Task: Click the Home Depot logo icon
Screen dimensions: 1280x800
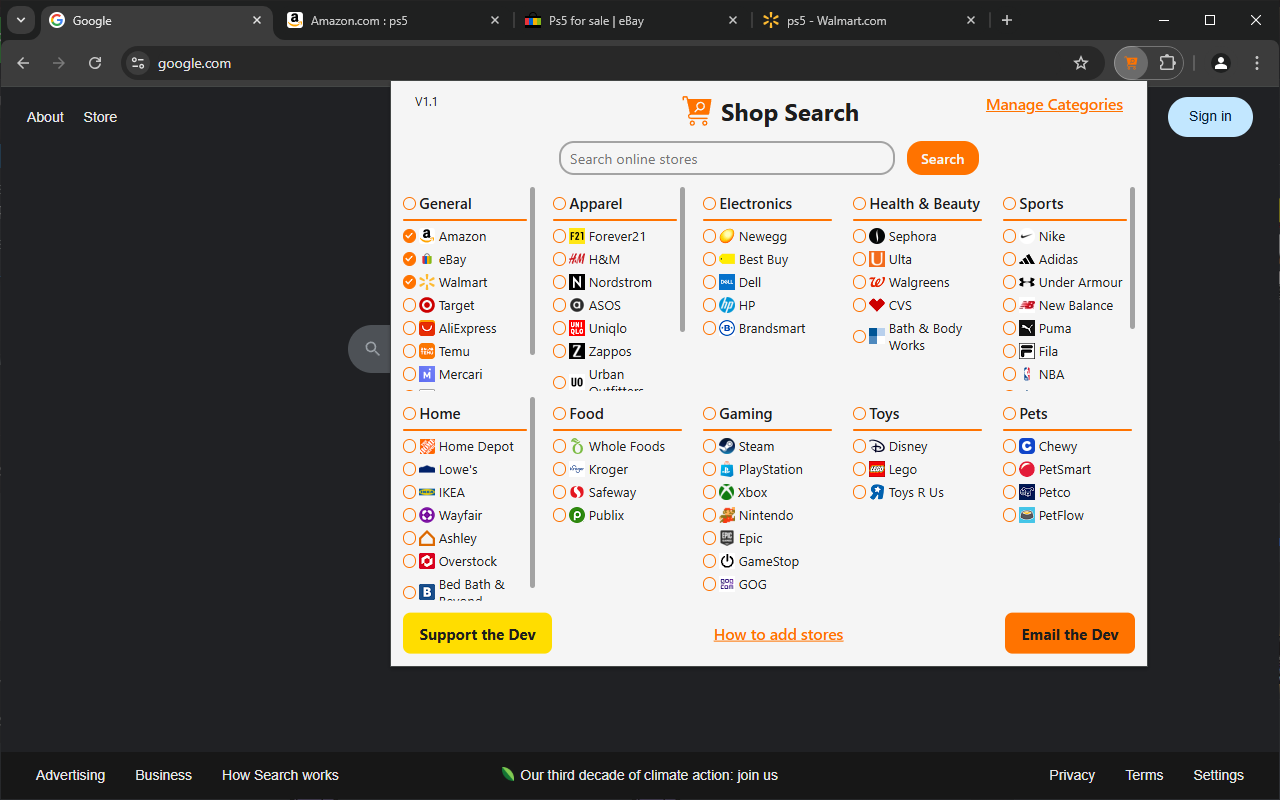Action: pos(427,446)
